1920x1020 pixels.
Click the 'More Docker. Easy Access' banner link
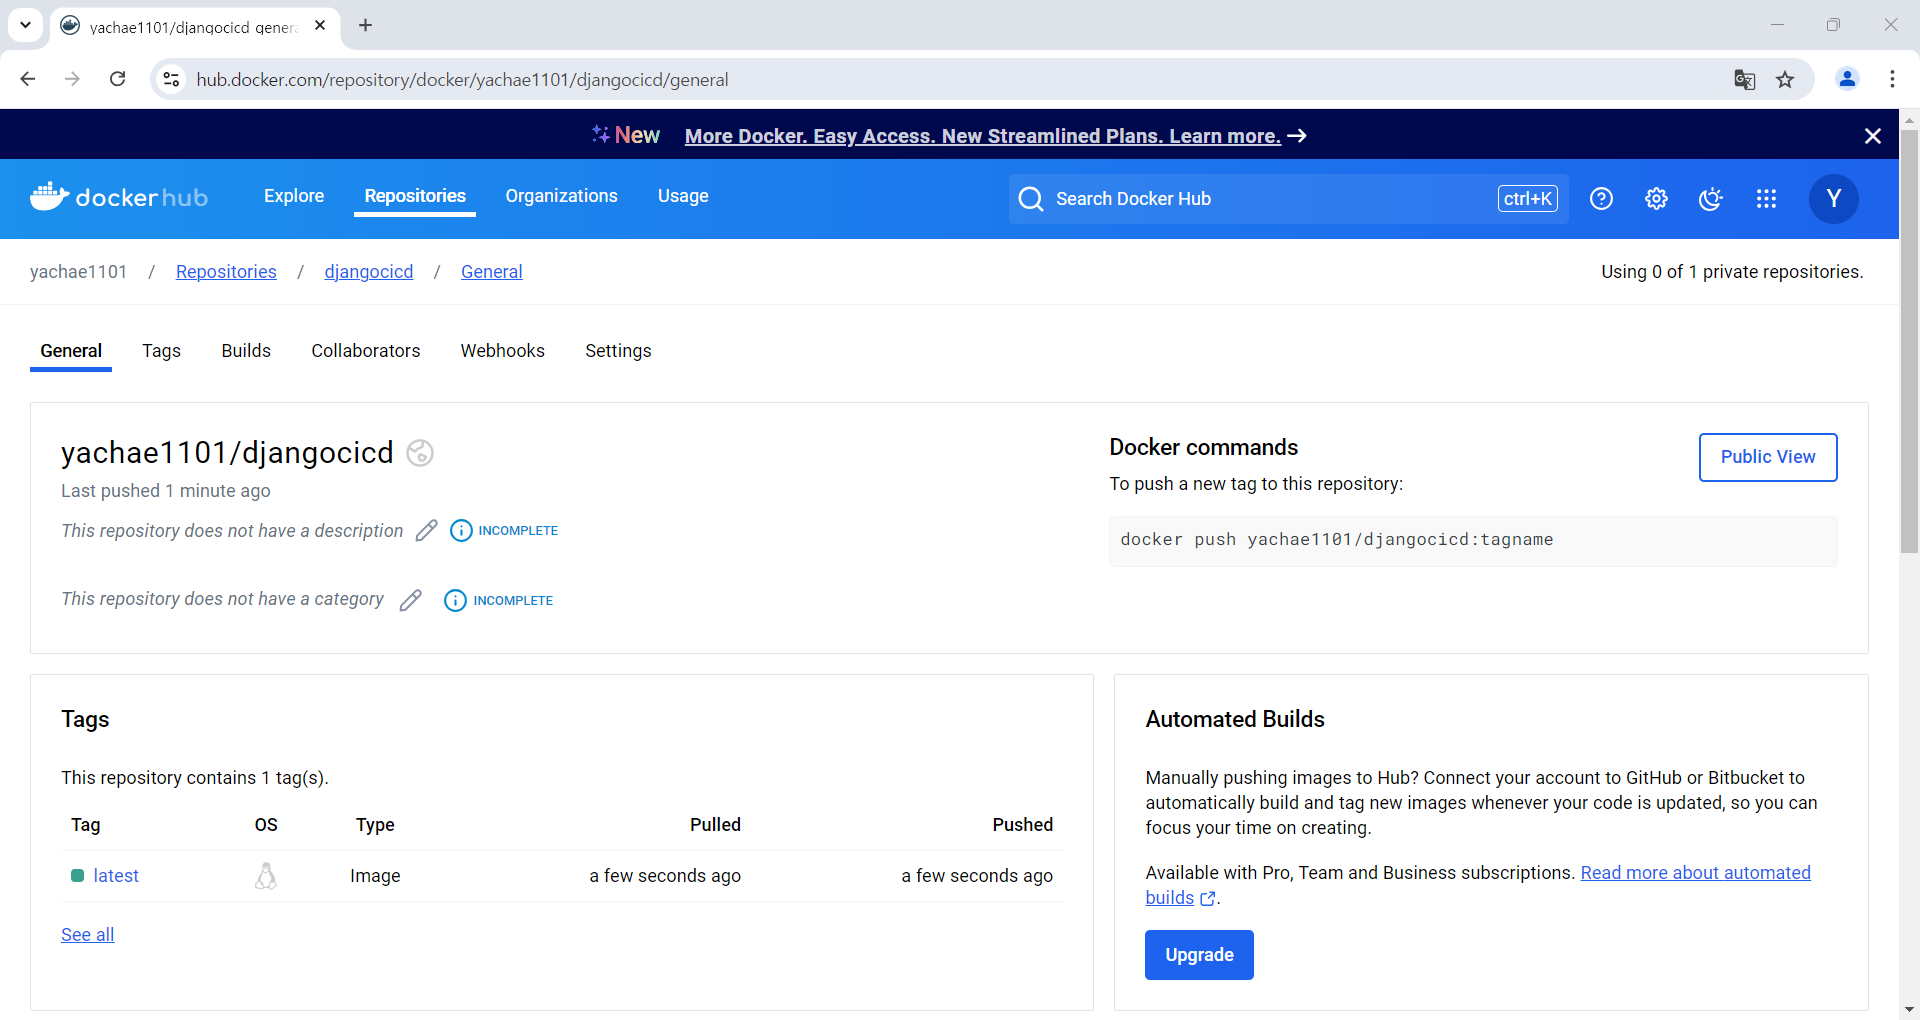click(983, 136)
